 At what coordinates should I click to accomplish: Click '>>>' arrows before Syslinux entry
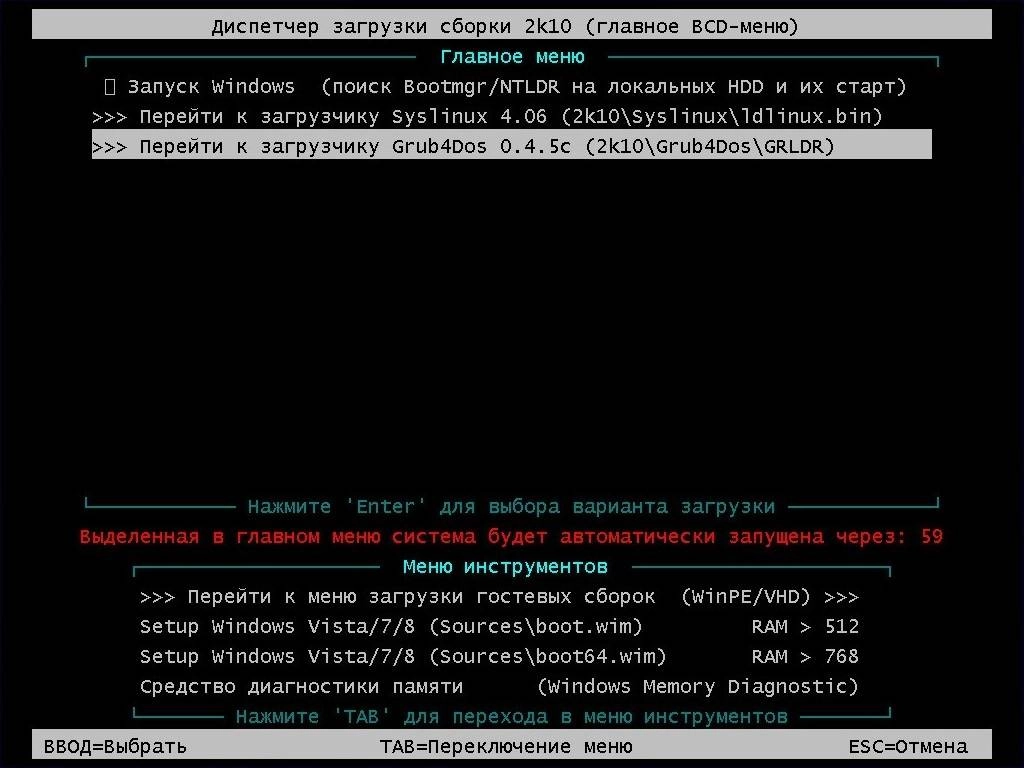[109, 118]
